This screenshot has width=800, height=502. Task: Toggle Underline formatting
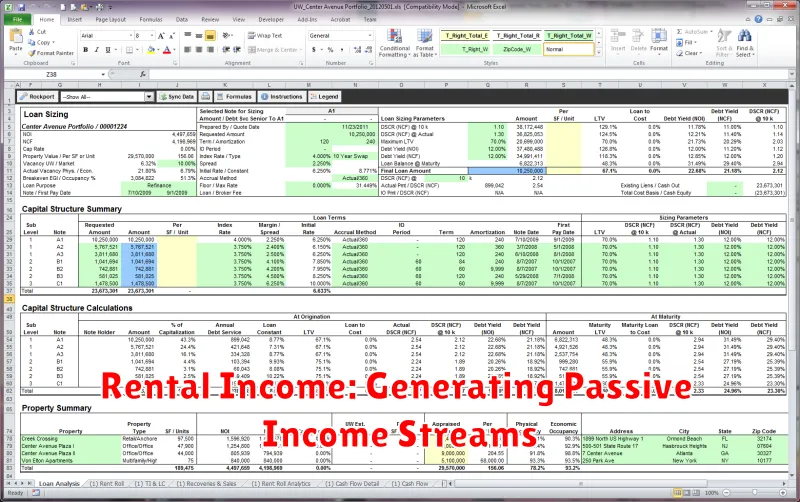pyautogui.click(x=108, y=50)
